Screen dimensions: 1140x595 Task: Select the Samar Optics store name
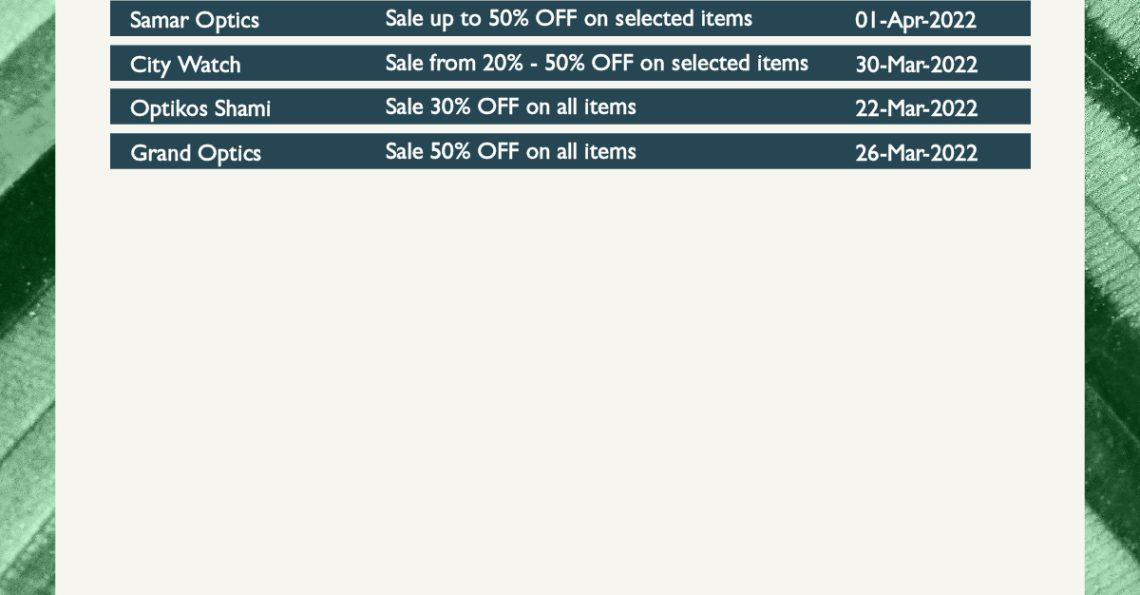194,20
